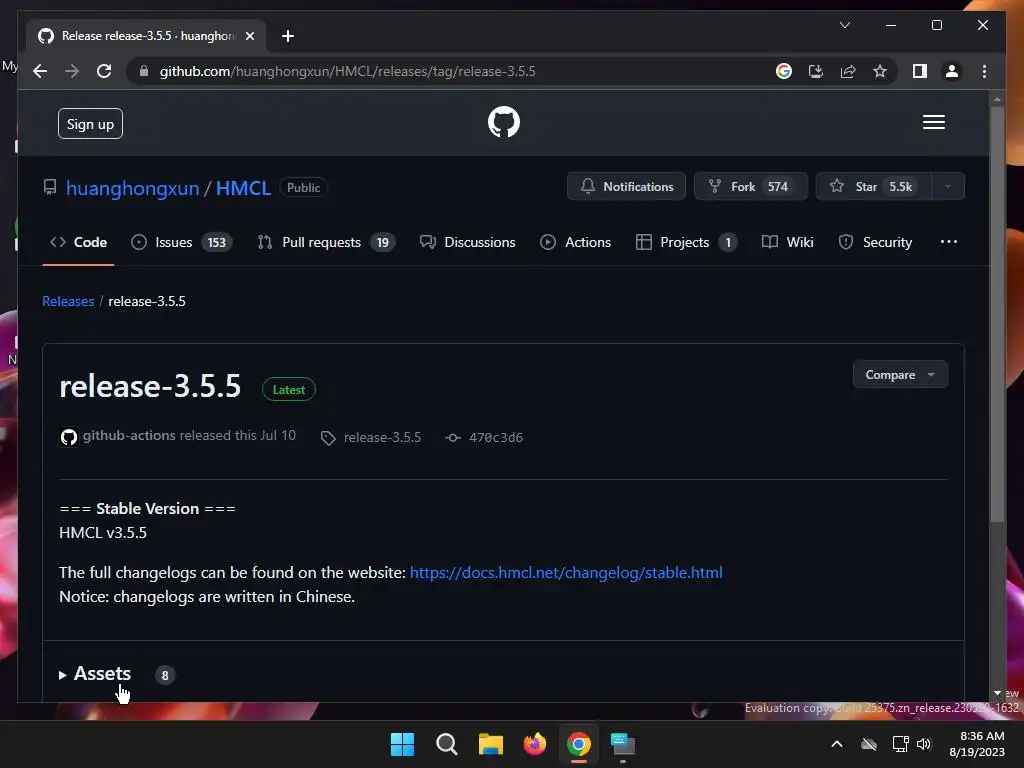1024x768 pixels.
Task: Open release-3.5.5 tag link
Action: pos(382,438)
